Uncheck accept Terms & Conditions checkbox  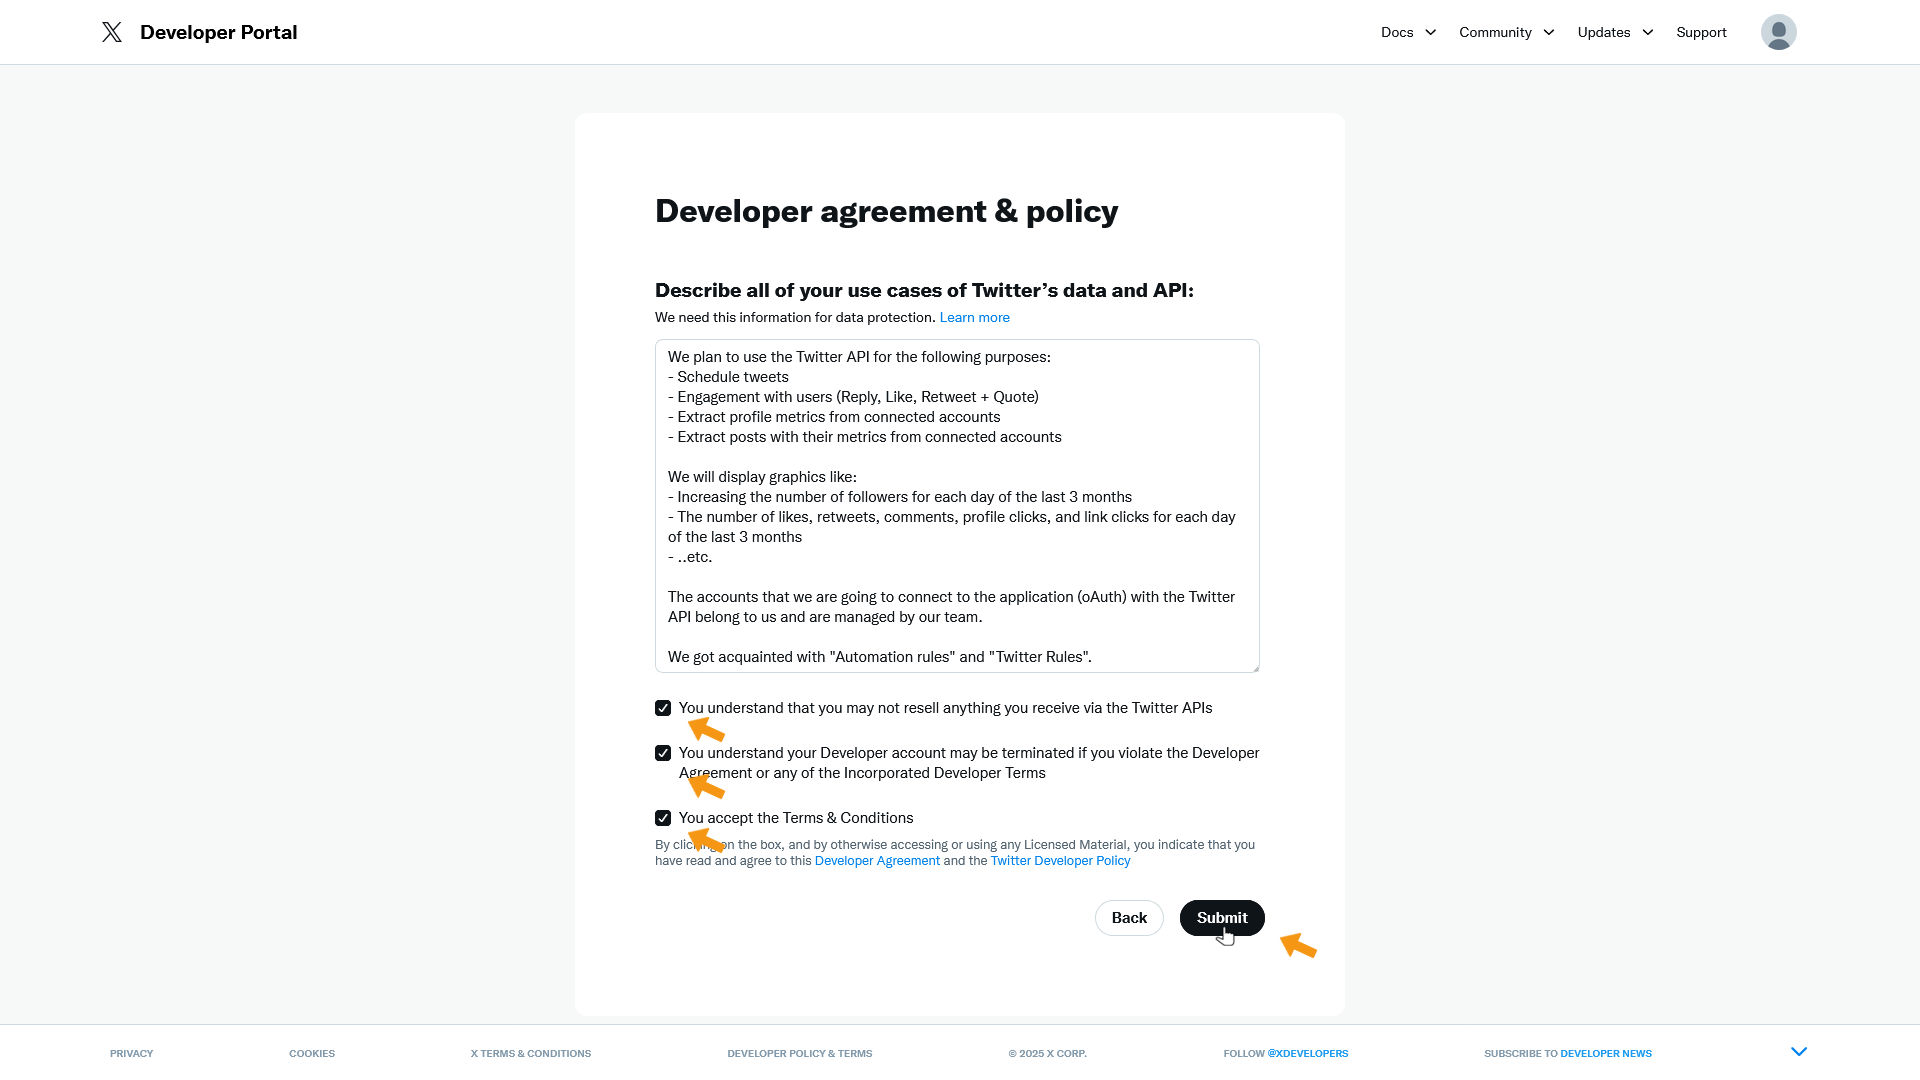[x=663, y=818]
